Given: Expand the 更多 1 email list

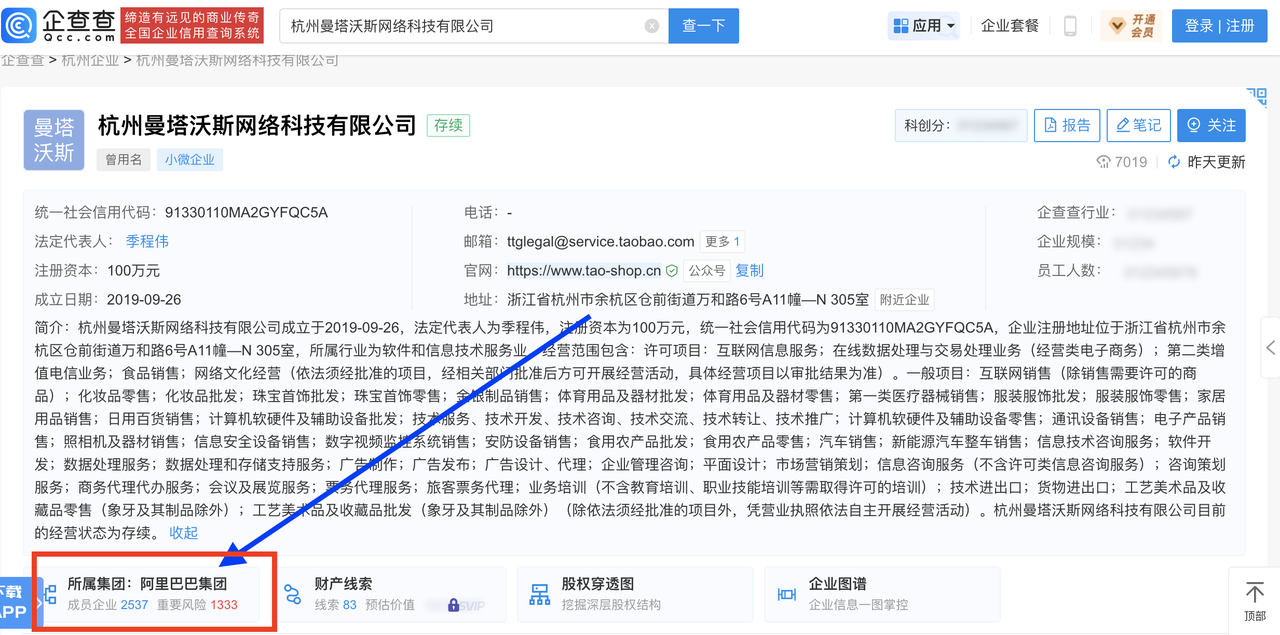Looking at the screenshot, I should click(722, 241).
